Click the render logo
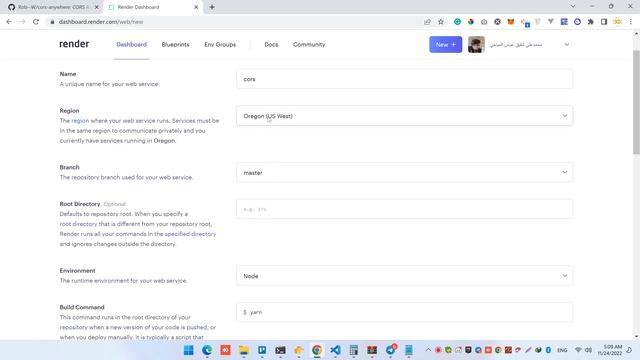The height and width of the screenshot is (360, 640). click(x=74, y=44)
